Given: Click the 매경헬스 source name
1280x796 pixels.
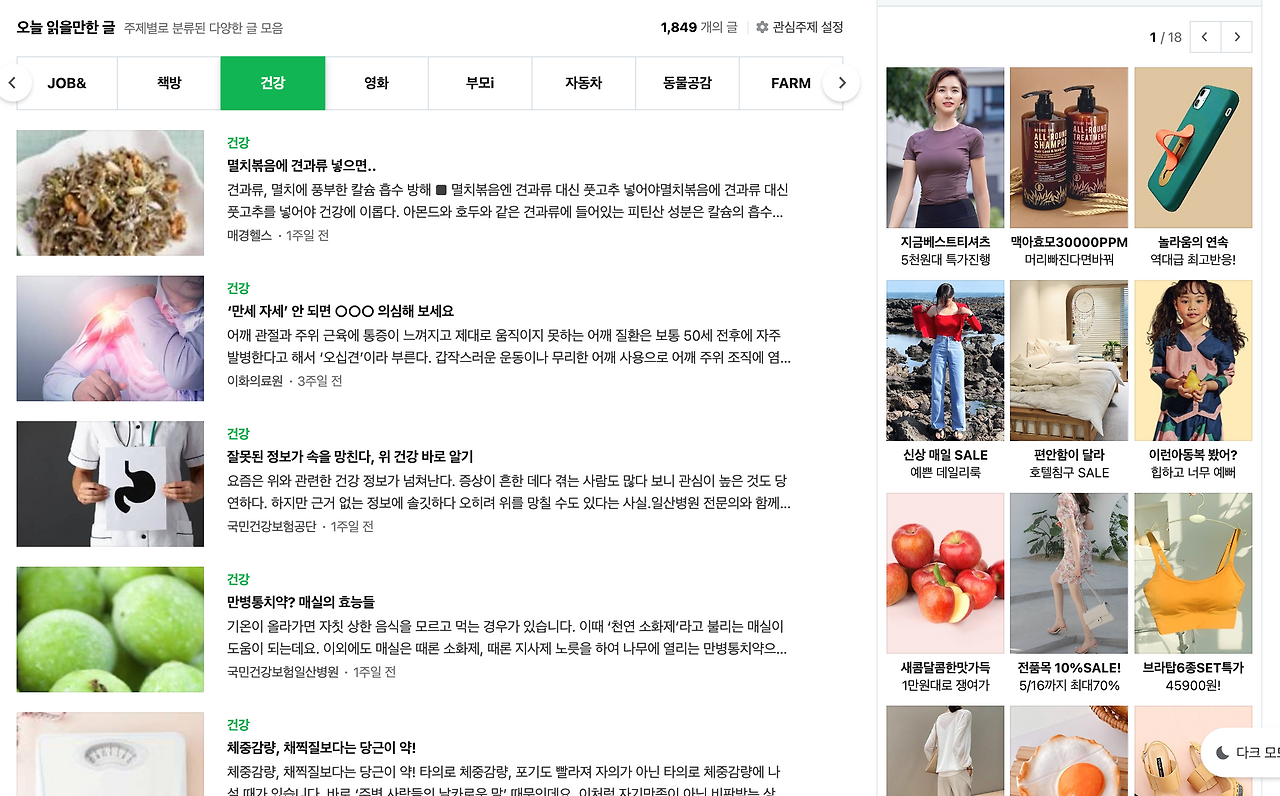Looking at the screenshot, I should tap(249, 235).
